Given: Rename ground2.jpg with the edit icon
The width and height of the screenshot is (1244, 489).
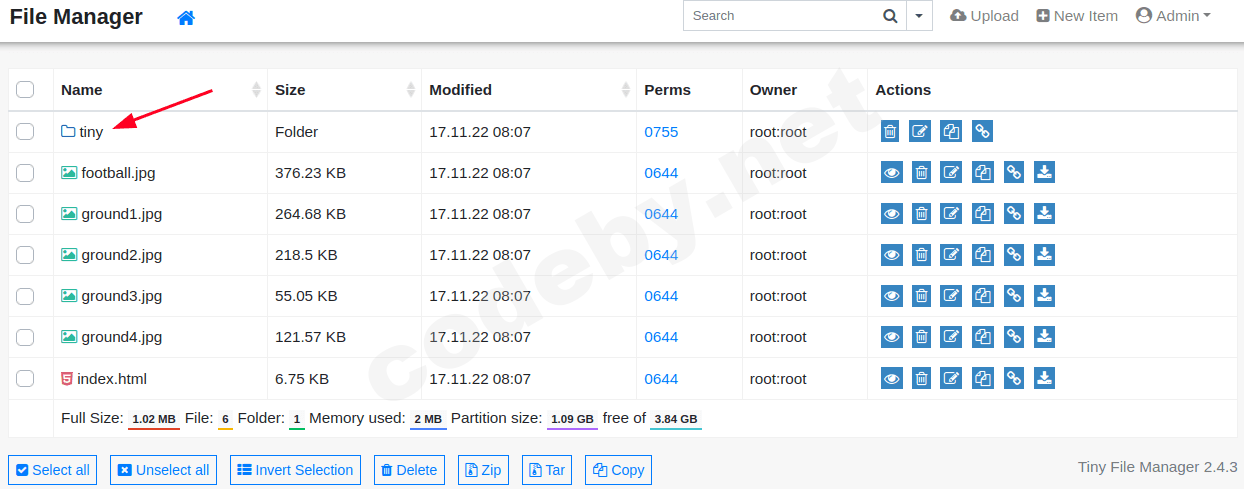Looking at the screenshot, I should click(952, 255).
